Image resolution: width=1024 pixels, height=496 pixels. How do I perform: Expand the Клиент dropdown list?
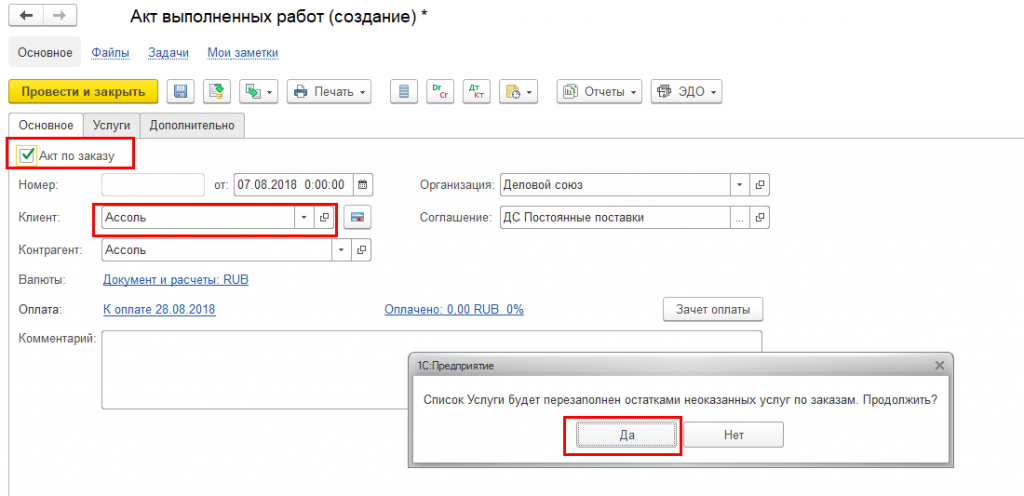[304, 217]
